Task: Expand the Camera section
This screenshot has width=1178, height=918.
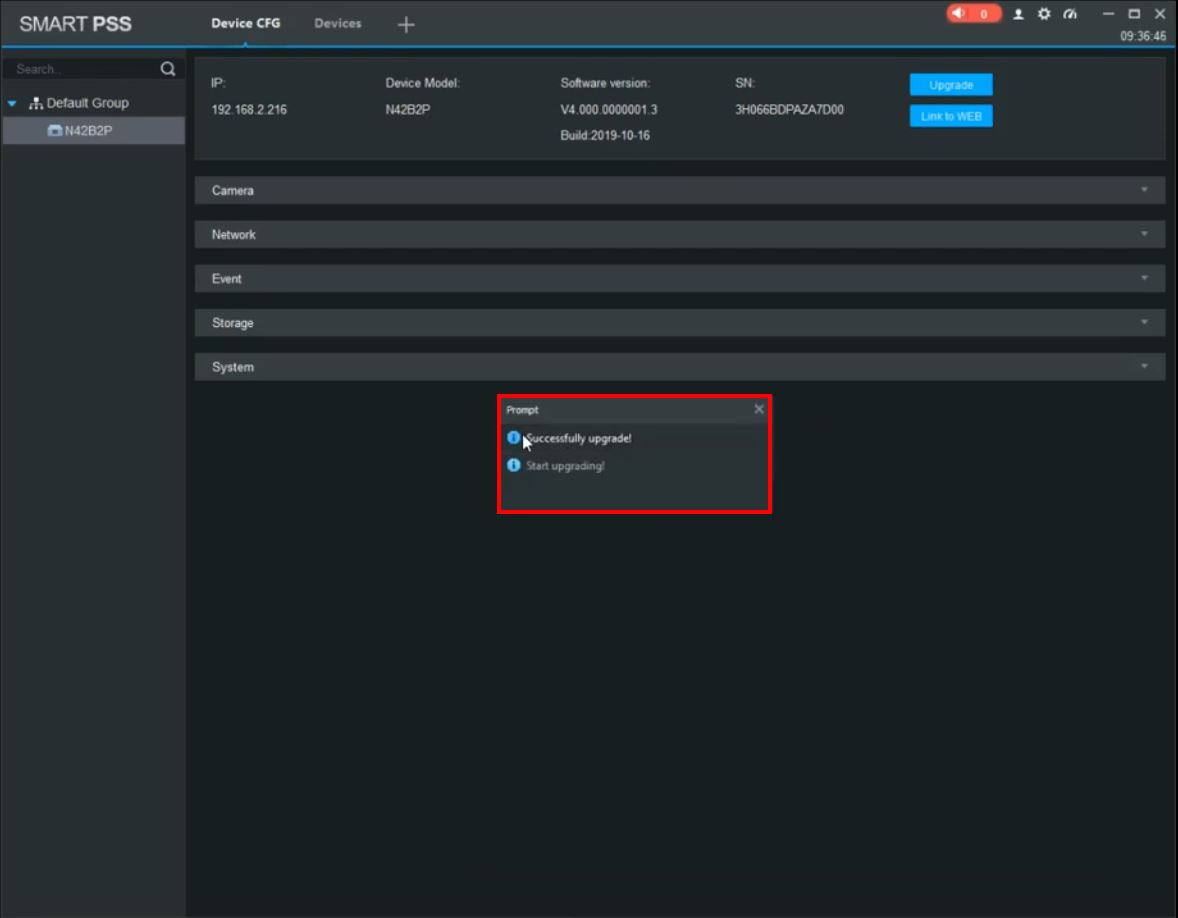Action: click(679, 191)
